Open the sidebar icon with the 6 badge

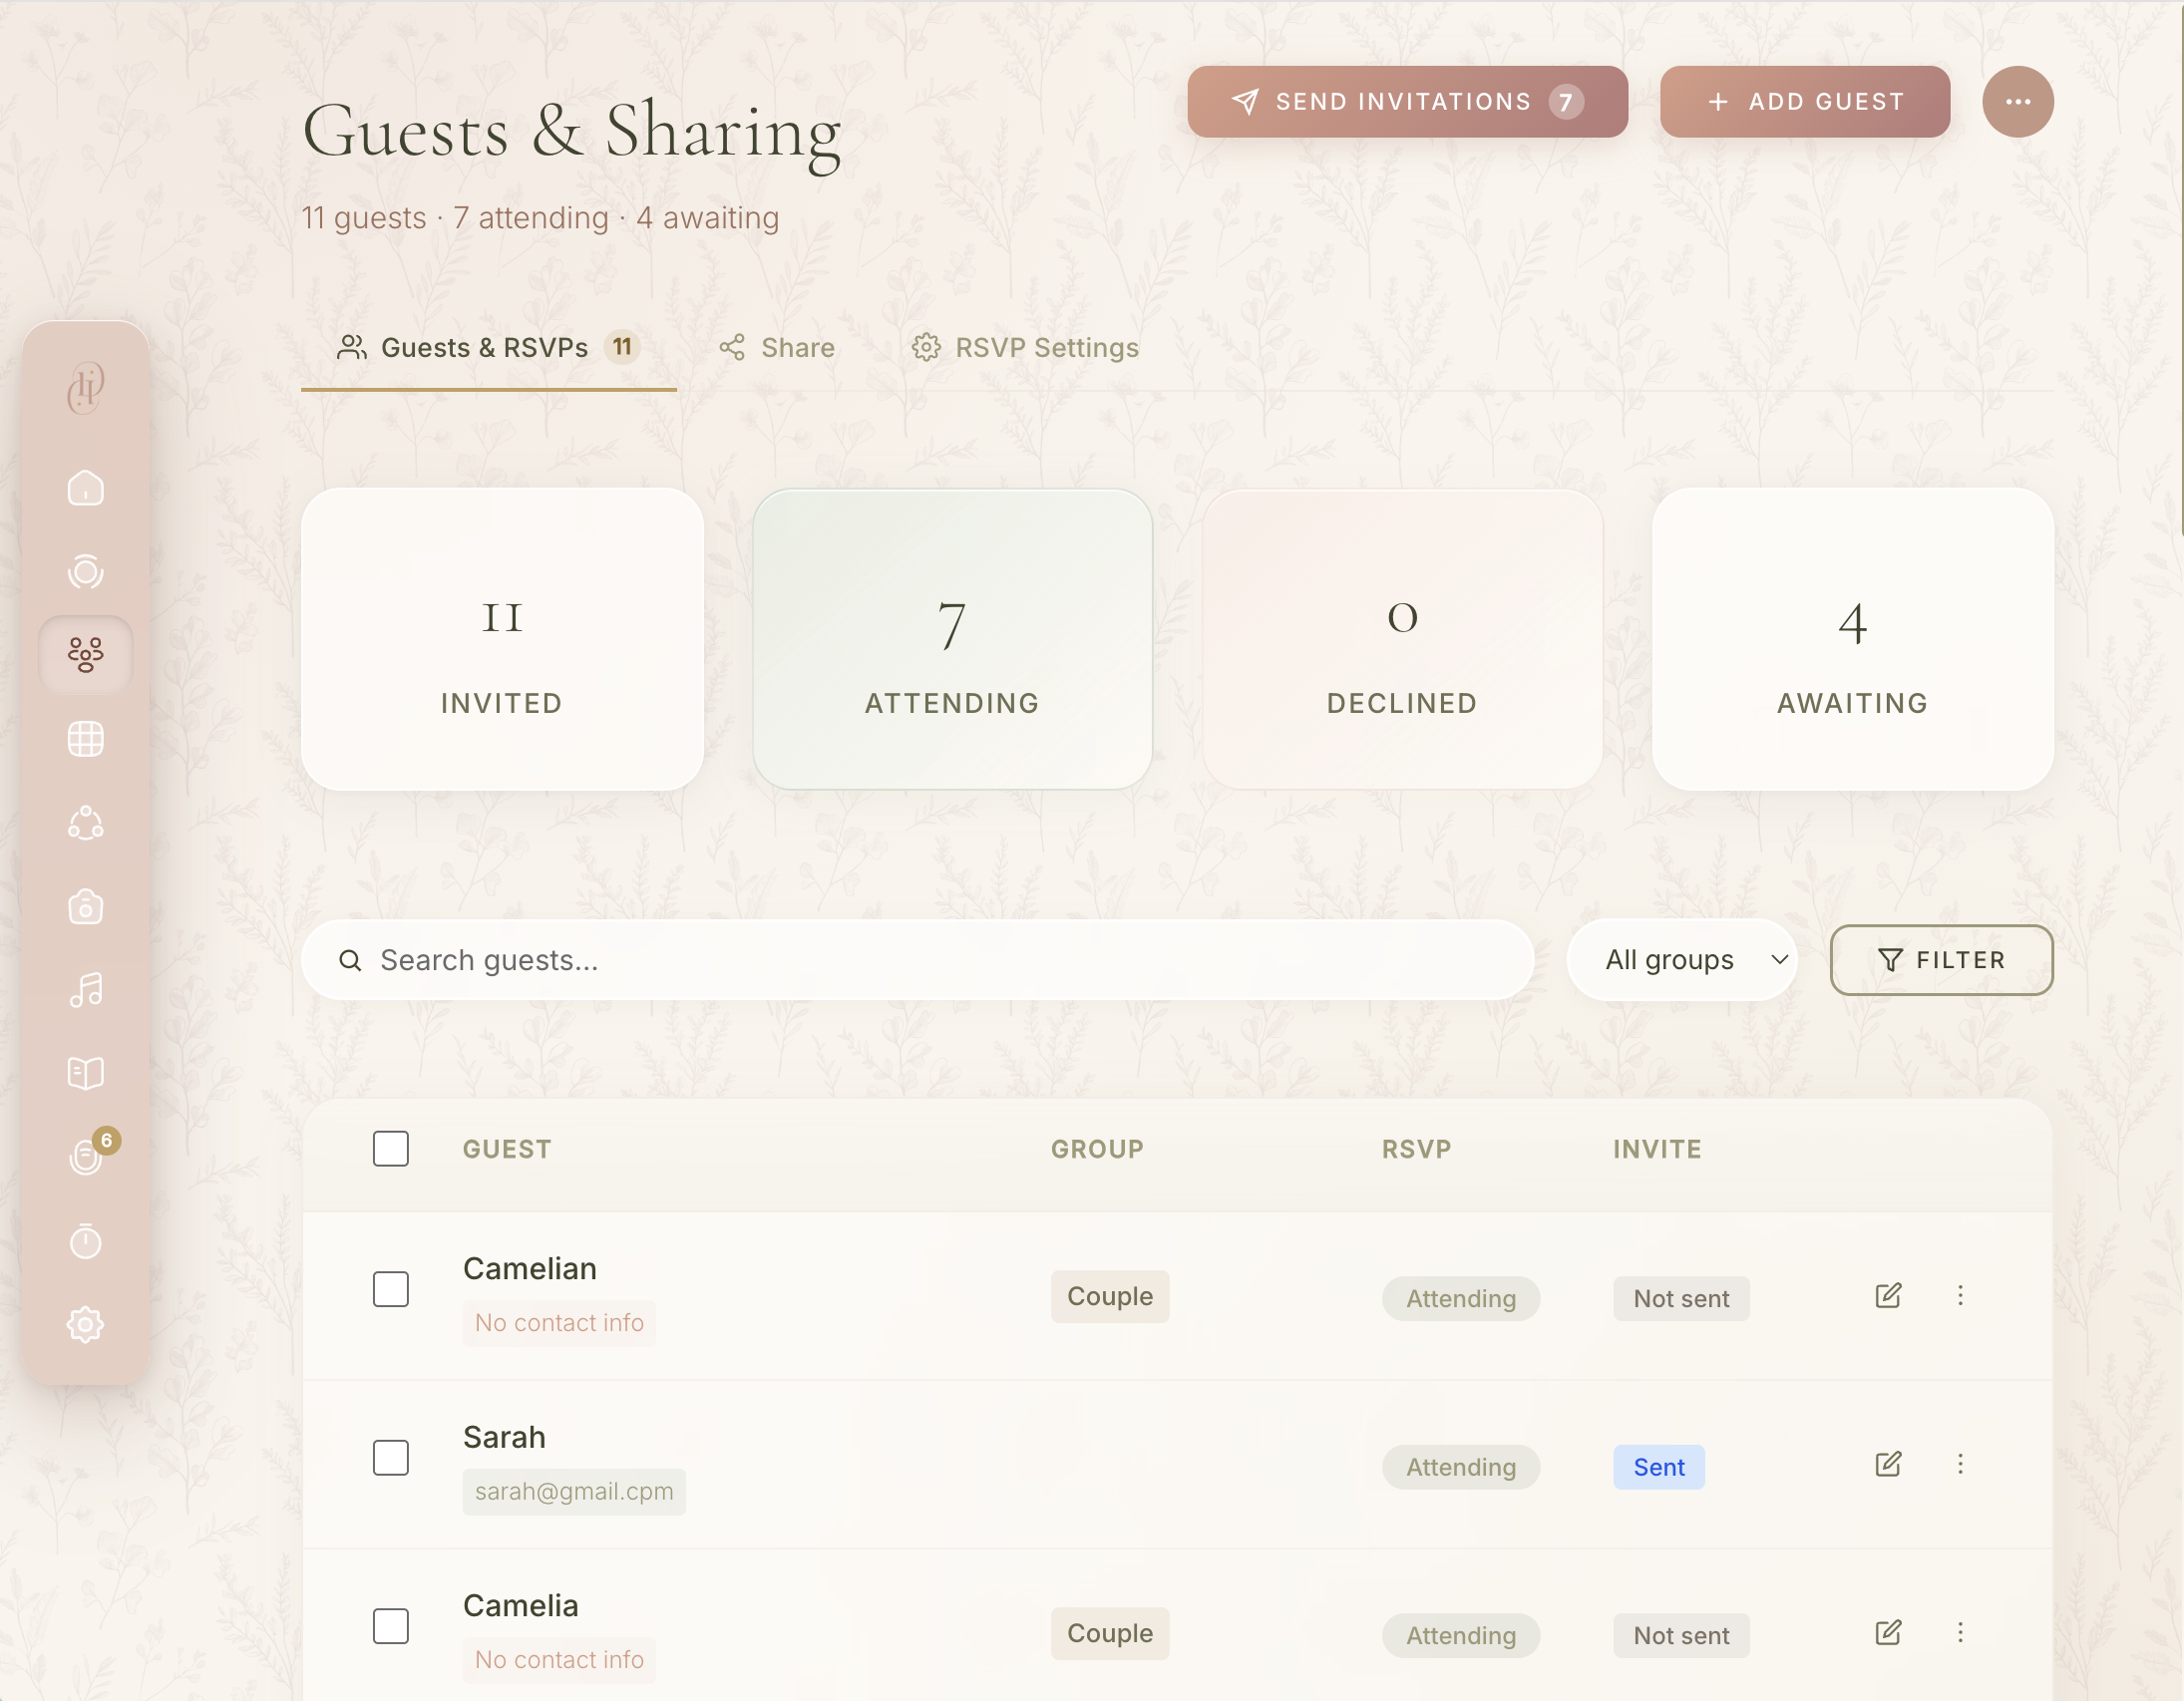(88, 1156)
